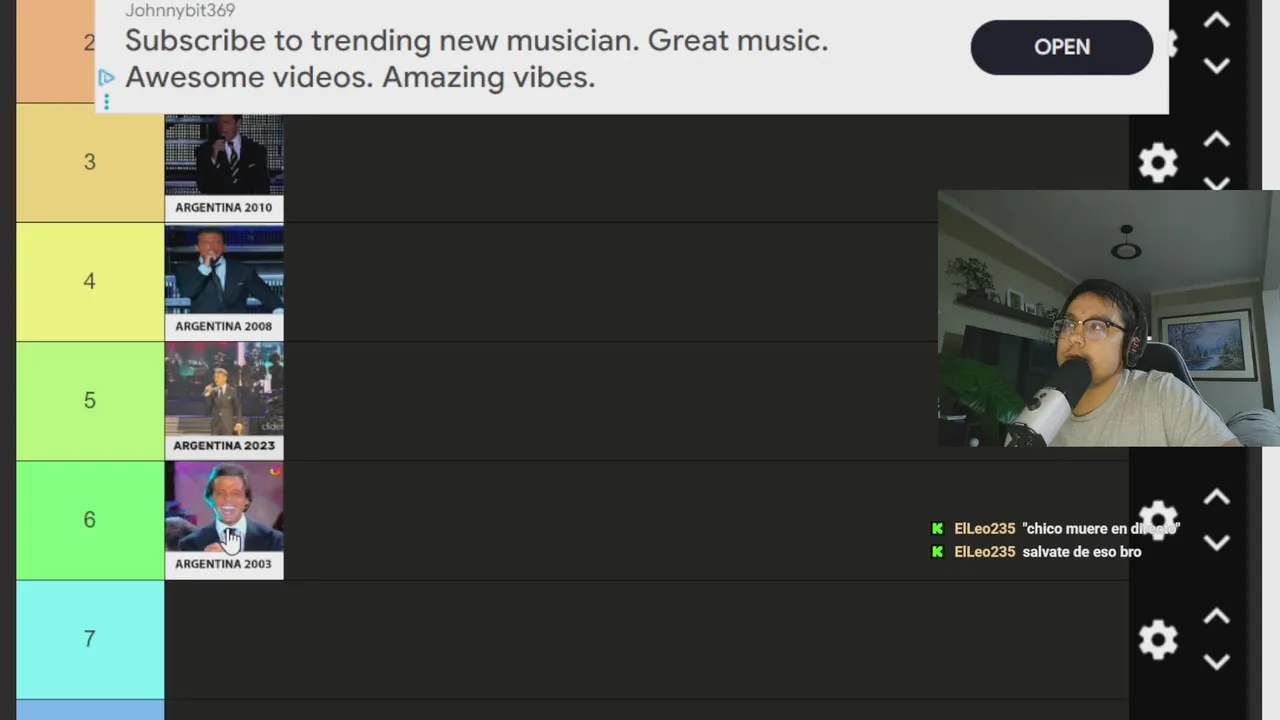Move tier 7 row down with chevron
The image size is (1280, 720).
(x=1216, y=662)
